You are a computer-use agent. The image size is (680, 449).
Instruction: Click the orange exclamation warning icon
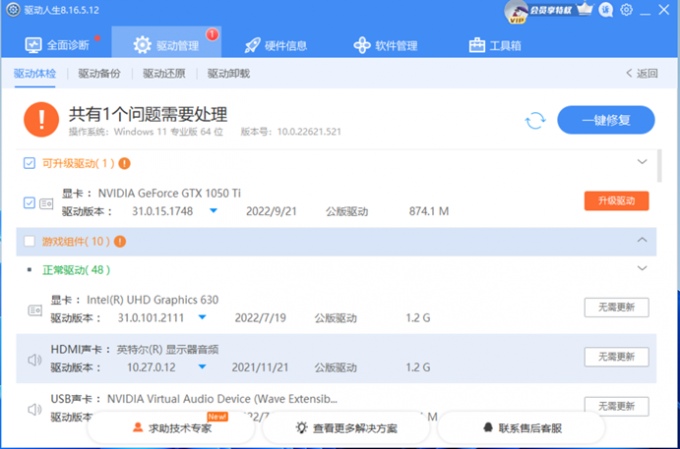(41, 119)
